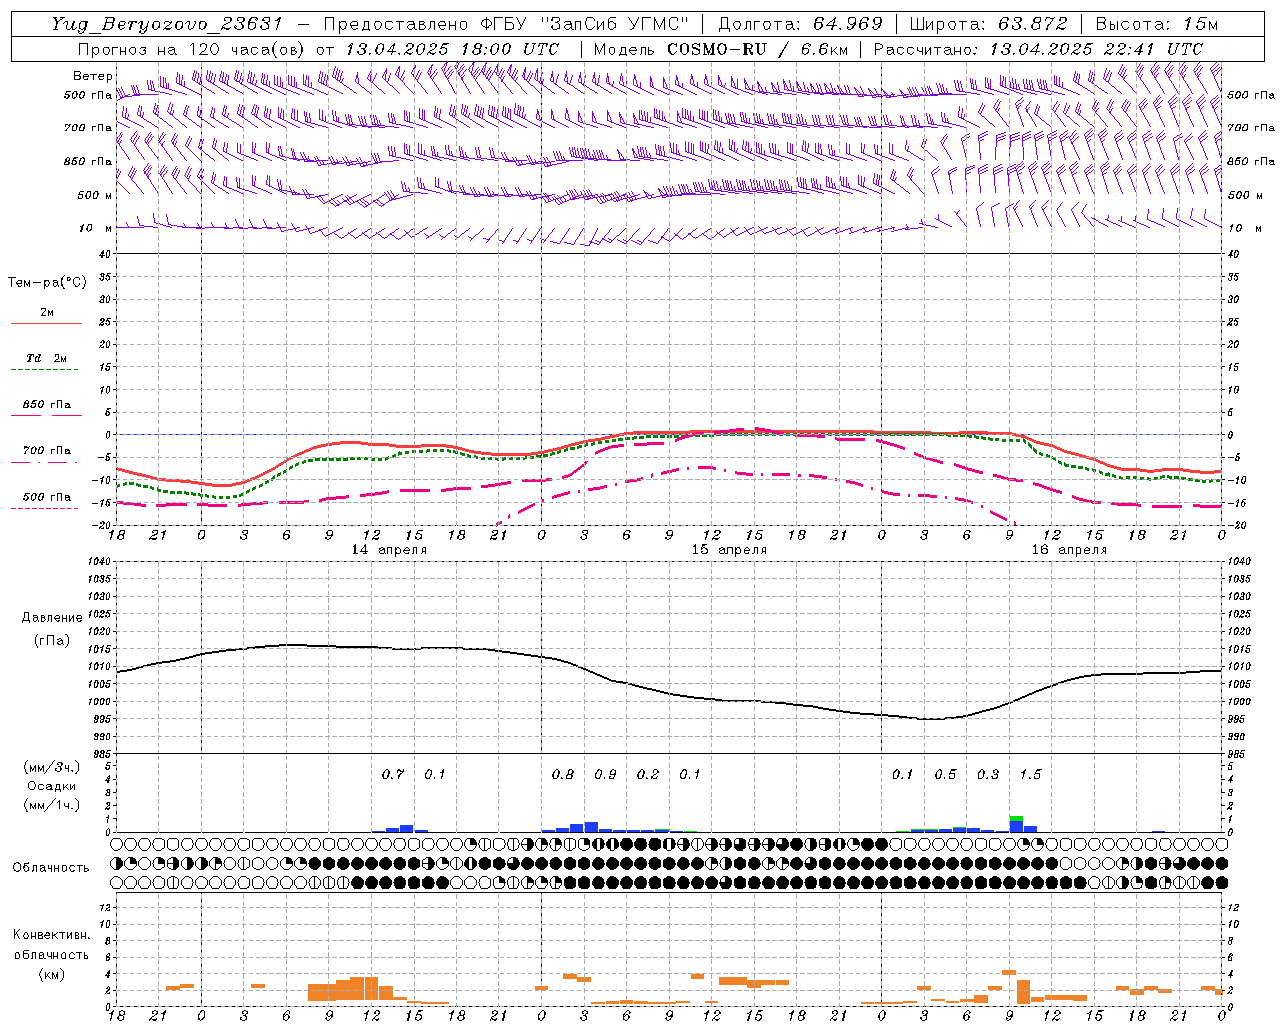This screenshot has width=1280, height=1024.
Task: Click the 0.7 precipitation value
Action: pyautogui.click(x=393, y=774)
